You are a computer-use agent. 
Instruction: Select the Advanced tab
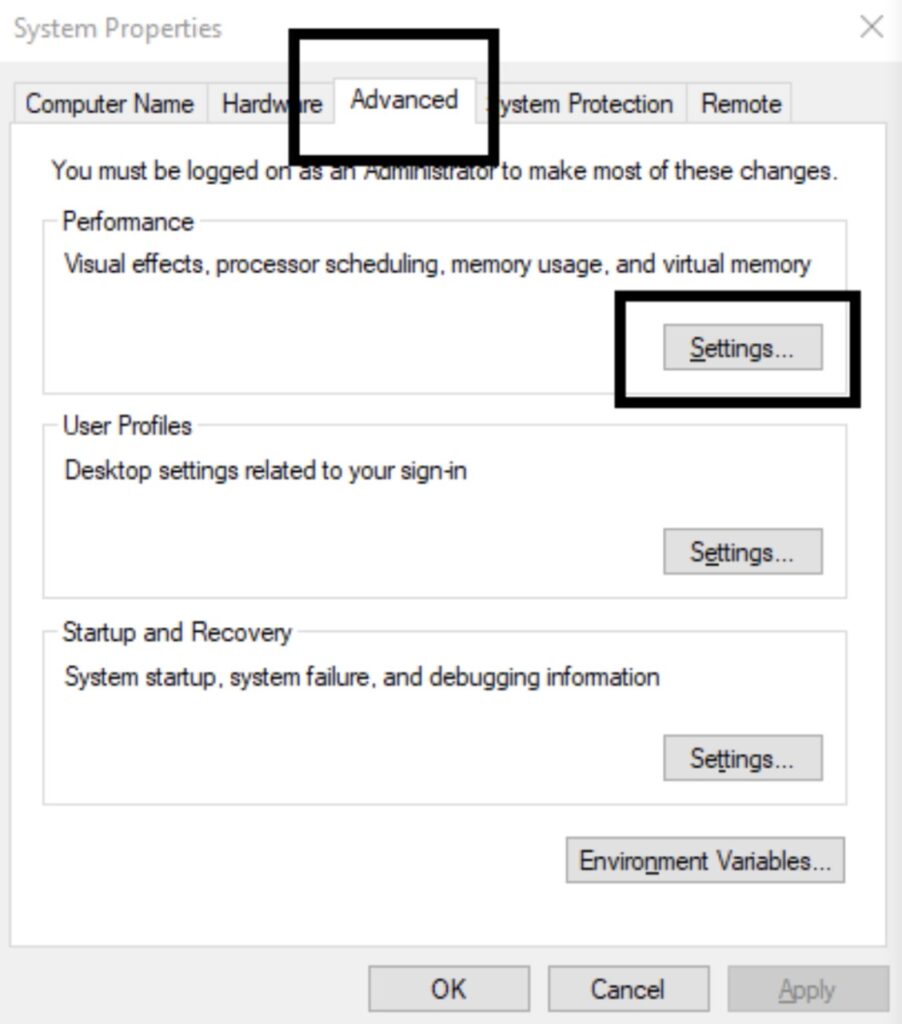[x=404, y=100]
